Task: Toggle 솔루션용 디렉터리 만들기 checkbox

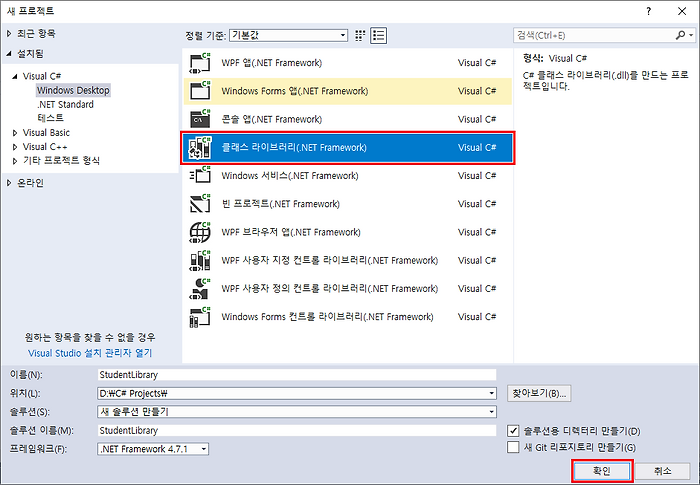Action: pyautogui.click(x=513, y=431)
